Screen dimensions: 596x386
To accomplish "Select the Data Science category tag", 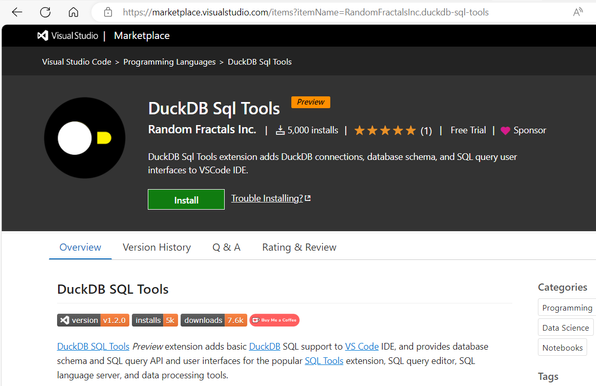I will click(565, 328).
